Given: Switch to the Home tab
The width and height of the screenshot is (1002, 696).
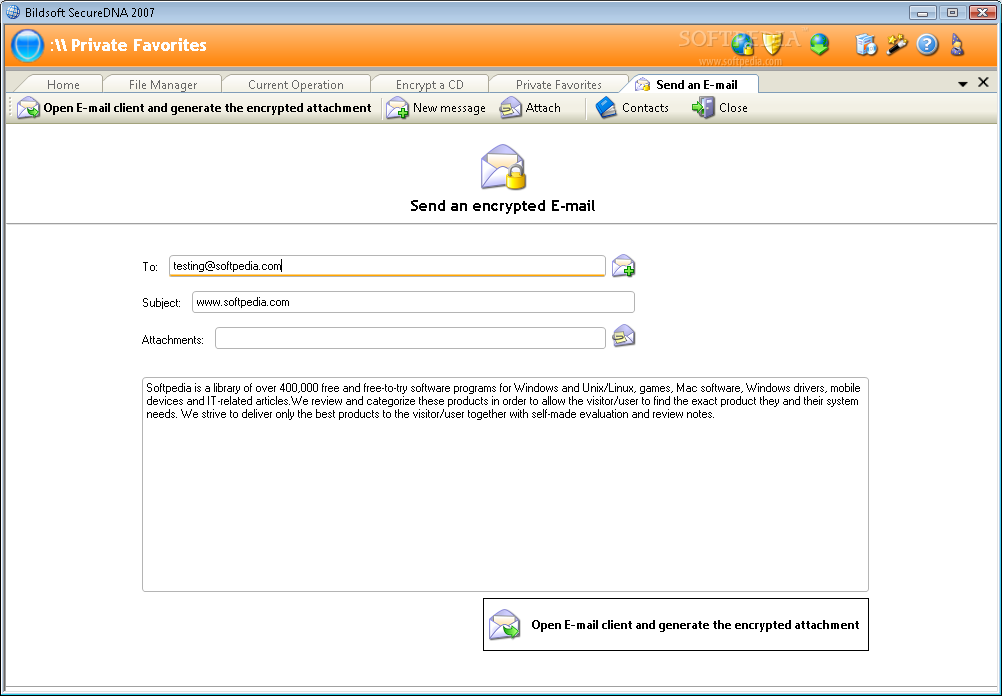Looking at the screenshot, I should coord(63,84).
